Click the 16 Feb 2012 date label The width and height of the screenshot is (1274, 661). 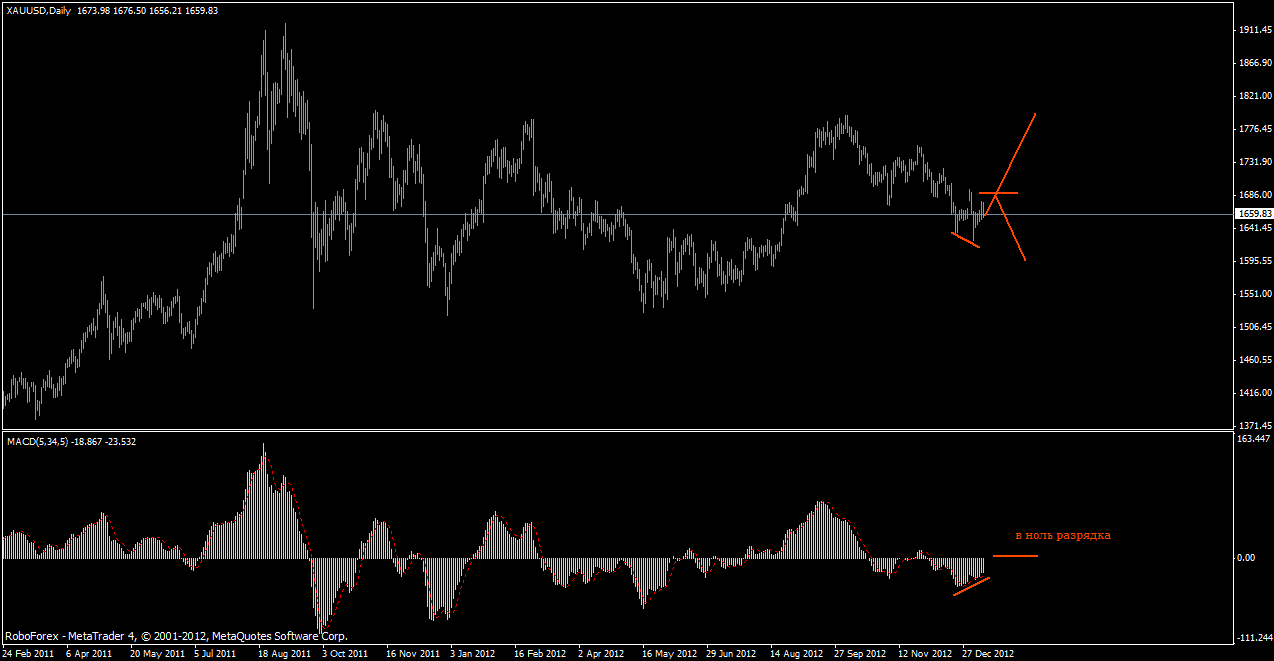pos(539,654)
